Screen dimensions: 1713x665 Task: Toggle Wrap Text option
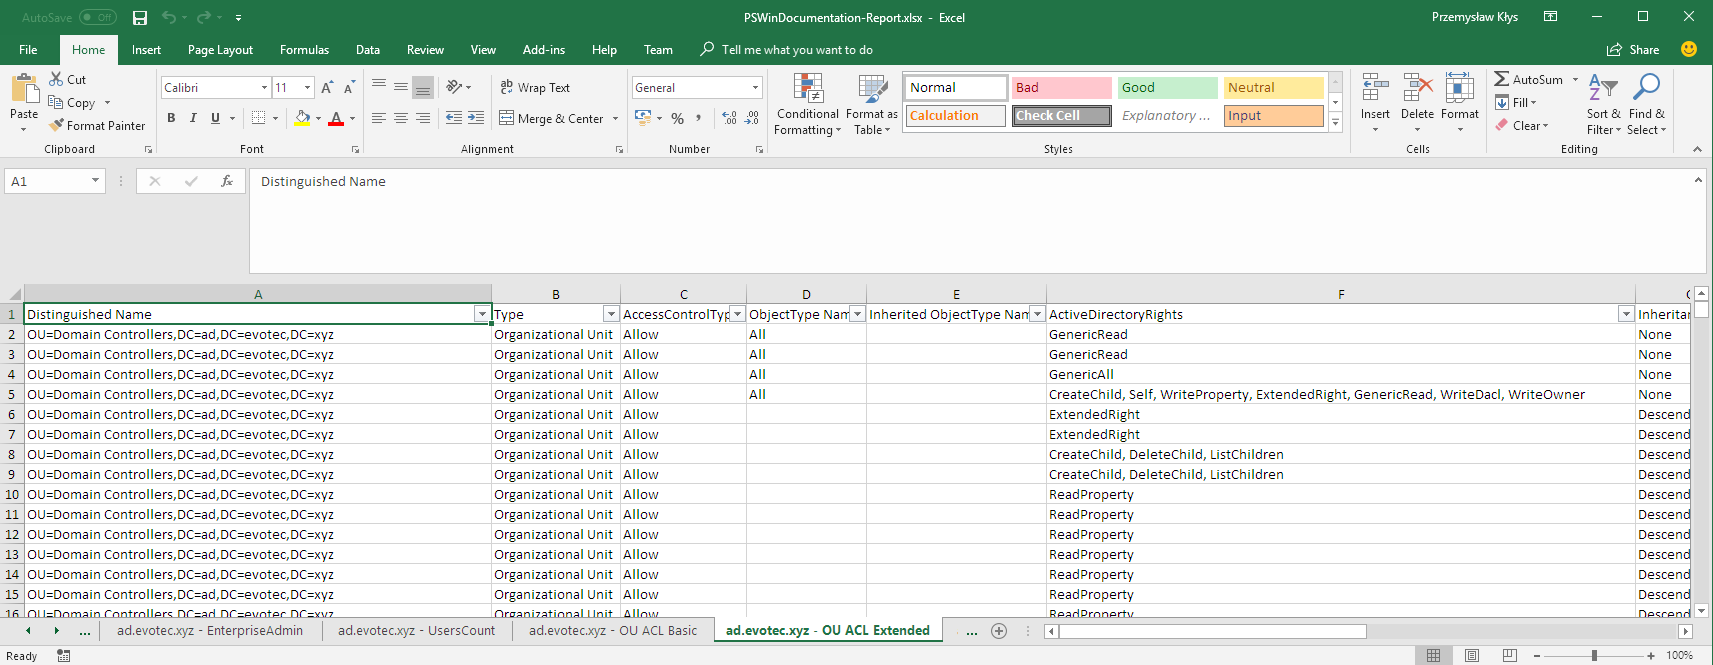coord(534,88)
